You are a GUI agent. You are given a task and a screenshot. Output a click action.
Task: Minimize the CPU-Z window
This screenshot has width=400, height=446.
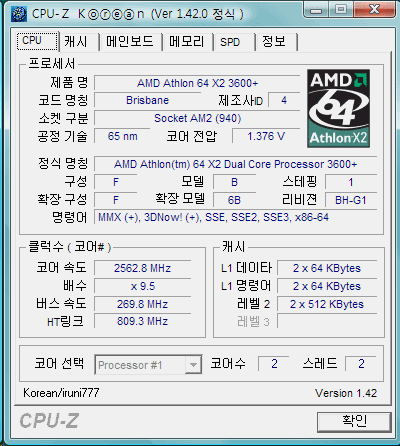tap(316, 10)
